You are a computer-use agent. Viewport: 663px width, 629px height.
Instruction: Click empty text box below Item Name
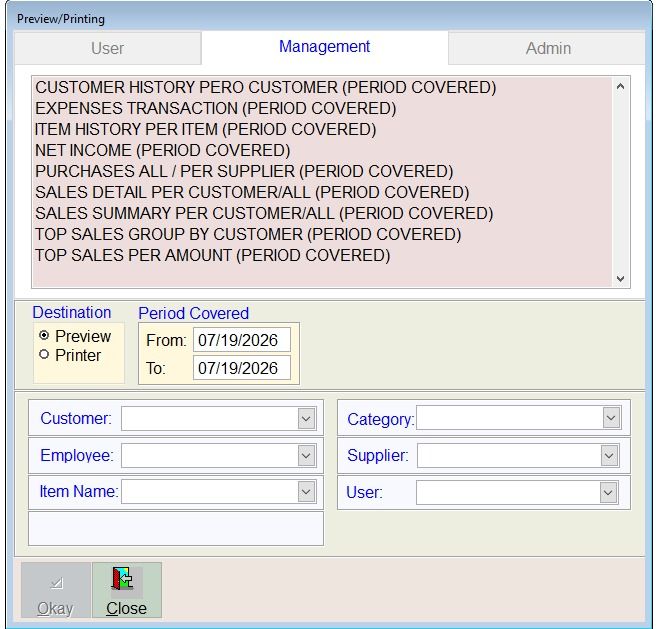point(176,528)
